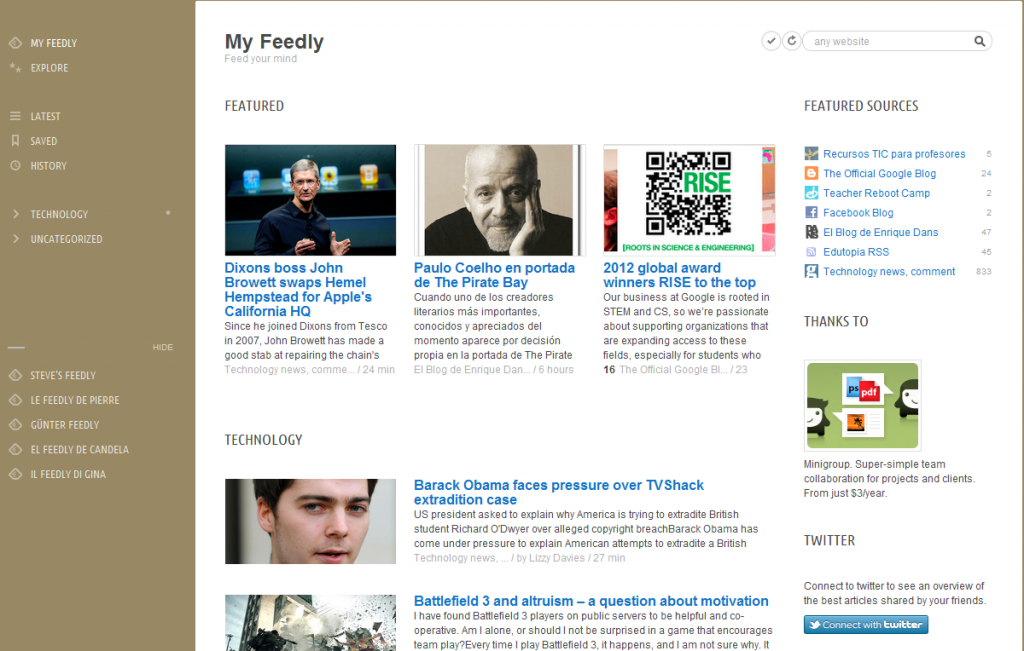1024x651 pixels.
Task: Click the History clock icon
Action: pyautogui.click(x=16, y=166)
